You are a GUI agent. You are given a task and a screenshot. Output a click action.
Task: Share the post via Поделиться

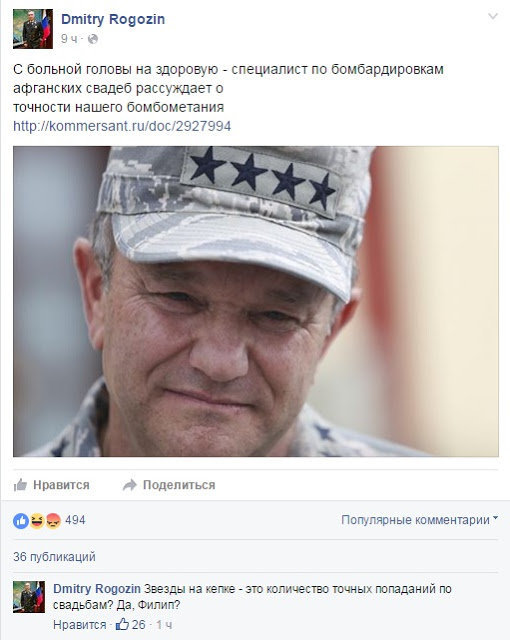tap(179, 485)
